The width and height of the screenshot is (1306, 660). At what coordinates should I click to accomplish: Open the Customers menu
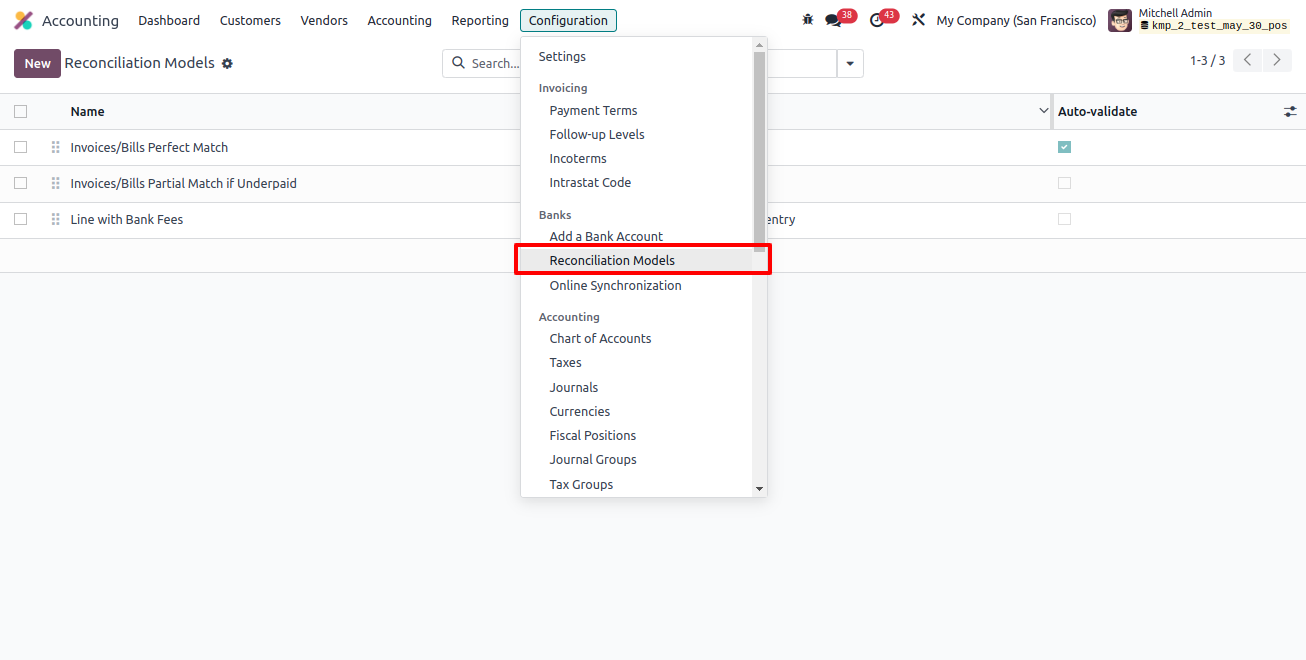click(250, 20)
